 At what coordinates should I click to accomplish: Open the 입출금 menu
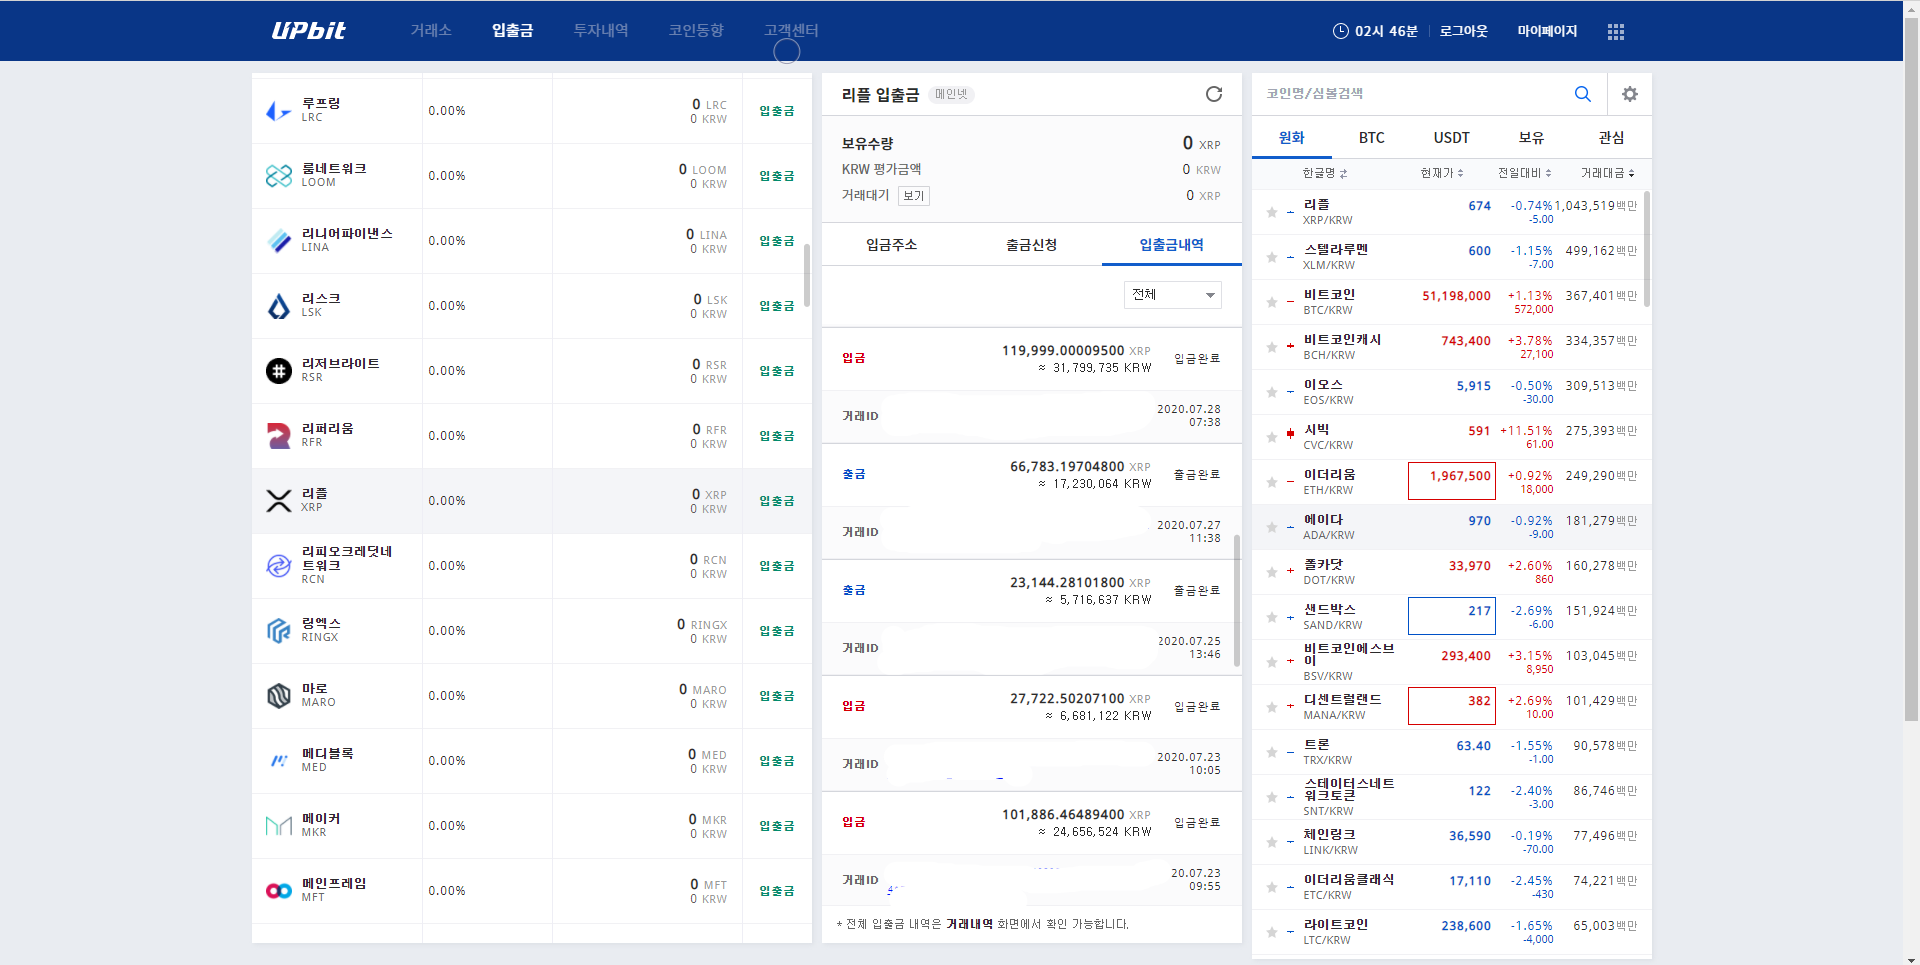(513, 31)
